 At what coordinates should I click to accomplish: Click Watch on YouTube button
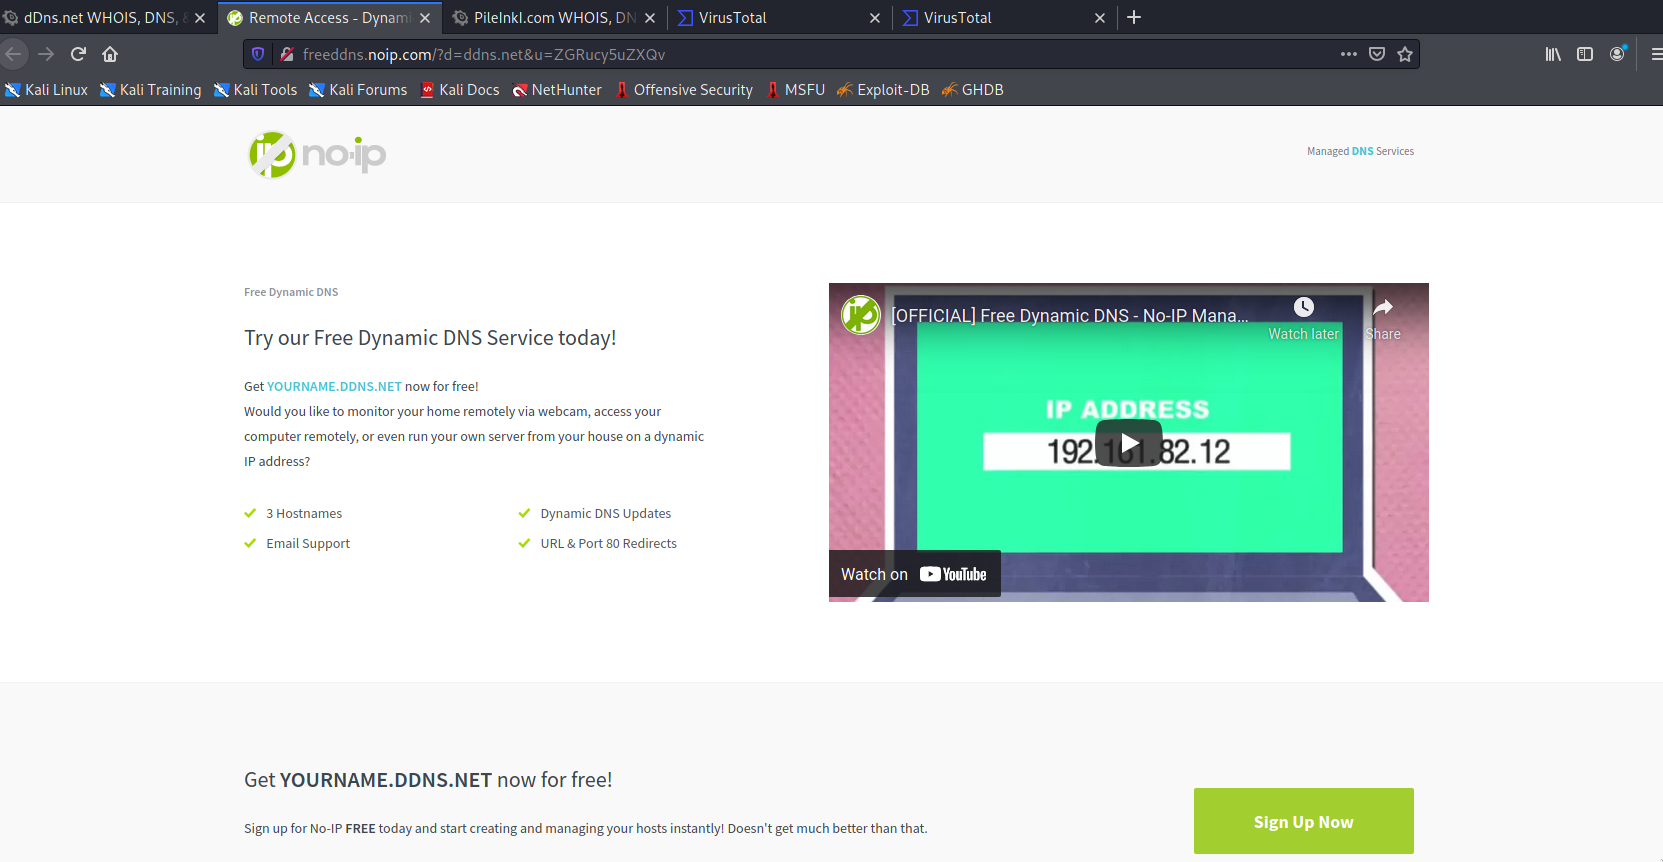point(914,574)
